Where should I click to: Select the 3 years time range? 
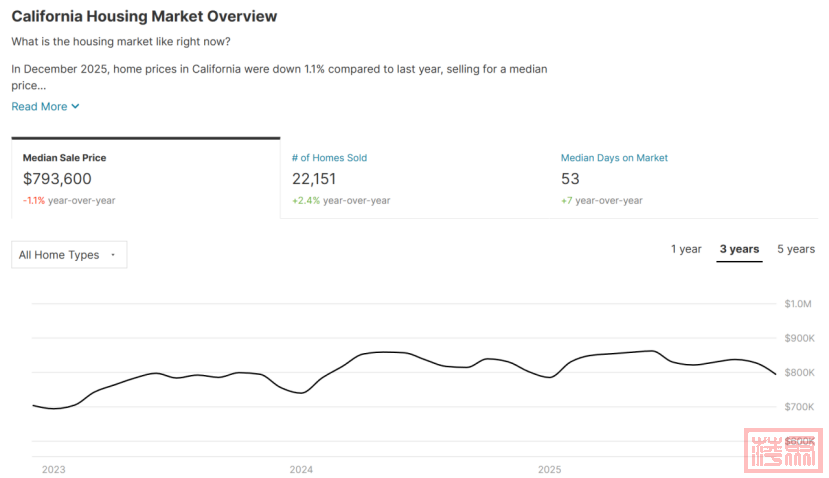tap(739, 249)
